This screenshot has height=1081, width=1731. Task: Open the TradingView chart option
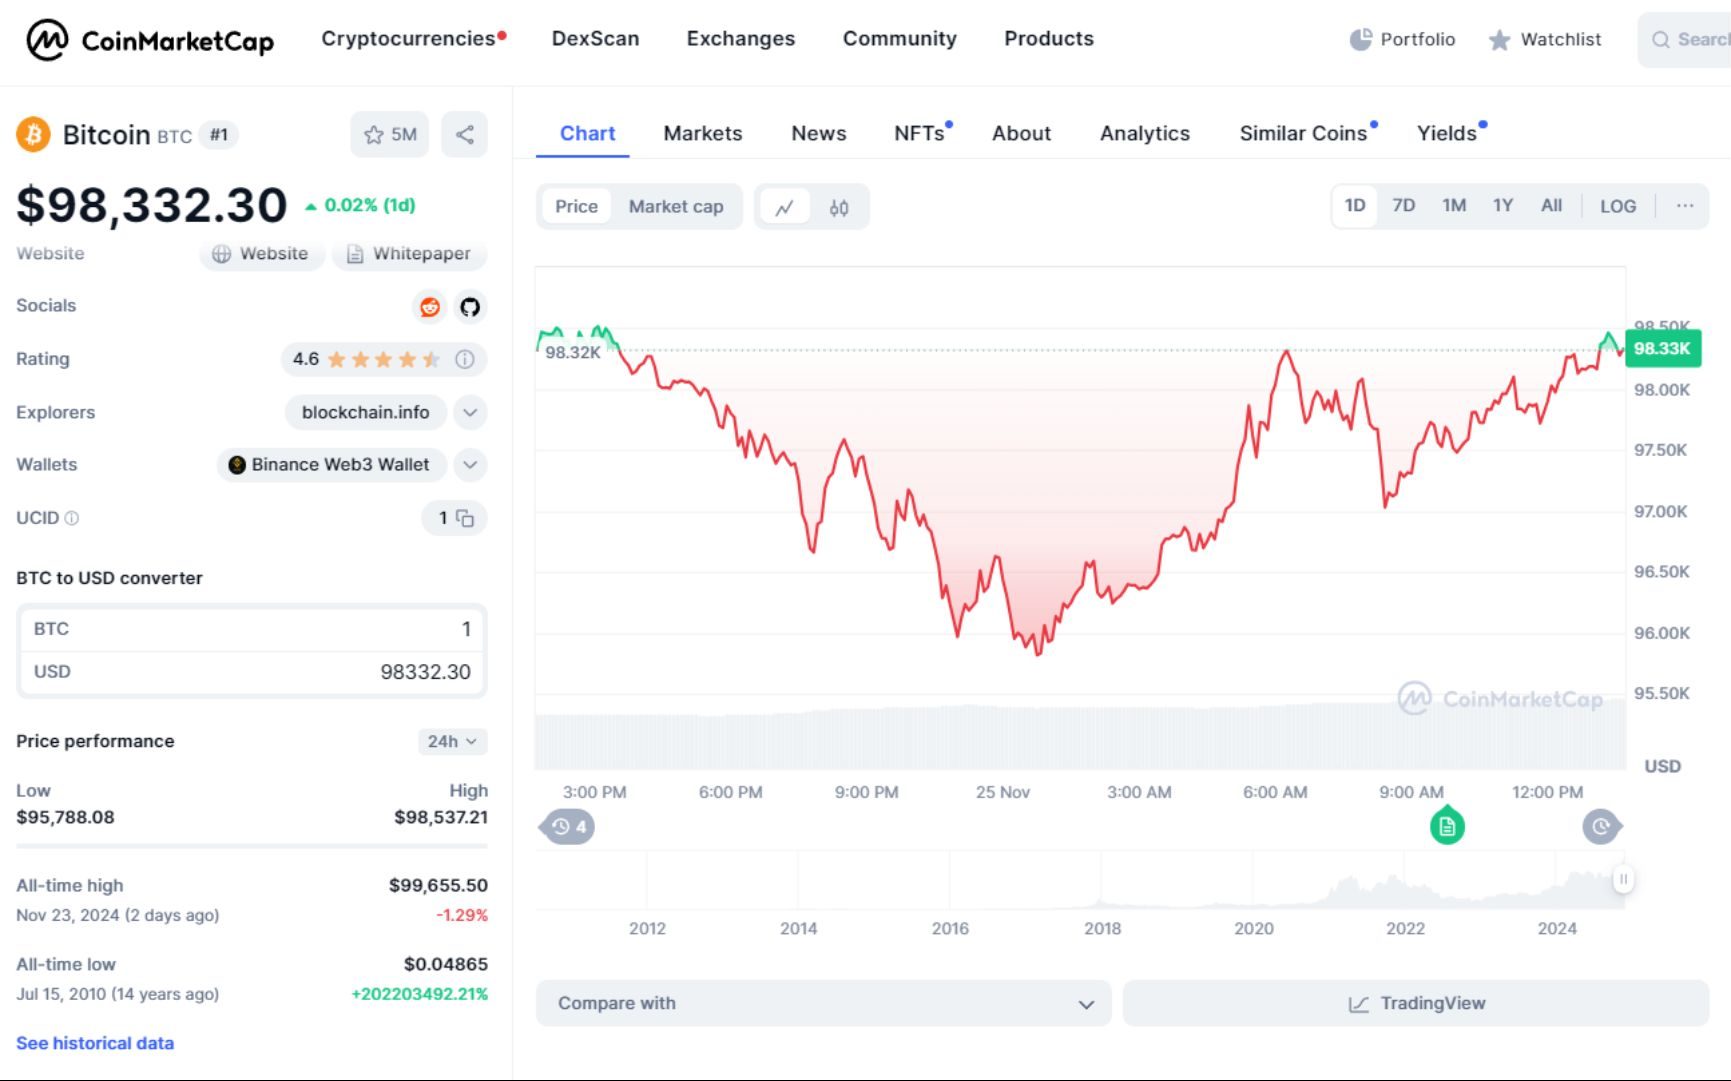(1416, 1002)
